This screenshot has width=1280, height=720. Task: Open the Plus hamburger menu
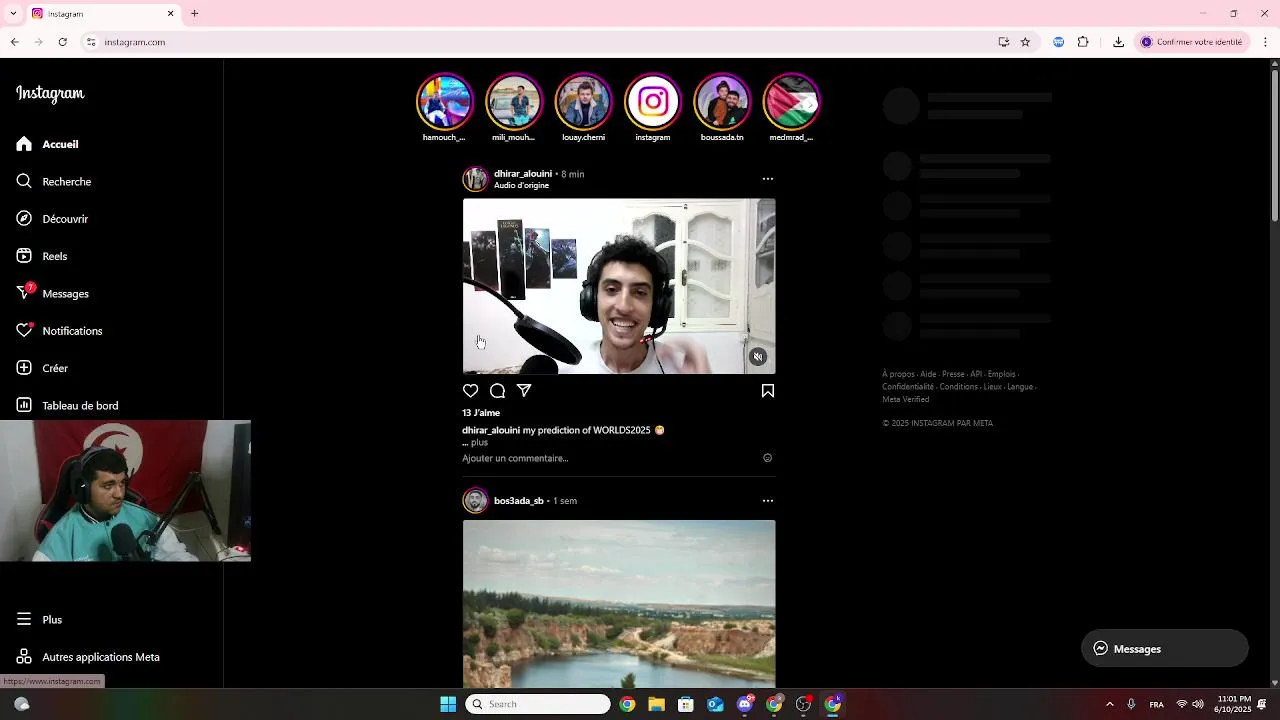pos(39,620)
